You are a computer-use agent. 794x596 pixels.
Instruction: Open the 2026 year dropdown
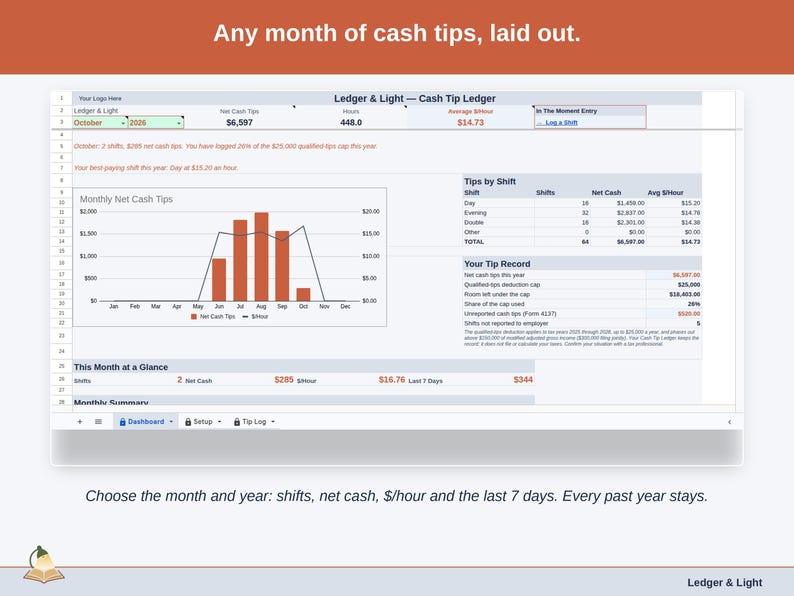(x=179, y=123)
